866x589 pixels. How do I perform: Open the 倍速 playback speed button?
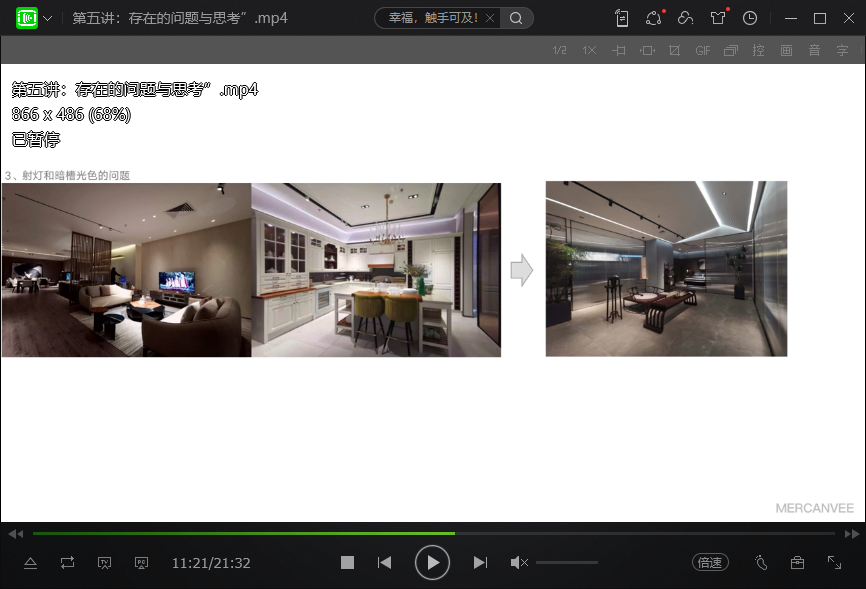pos(710,562)
